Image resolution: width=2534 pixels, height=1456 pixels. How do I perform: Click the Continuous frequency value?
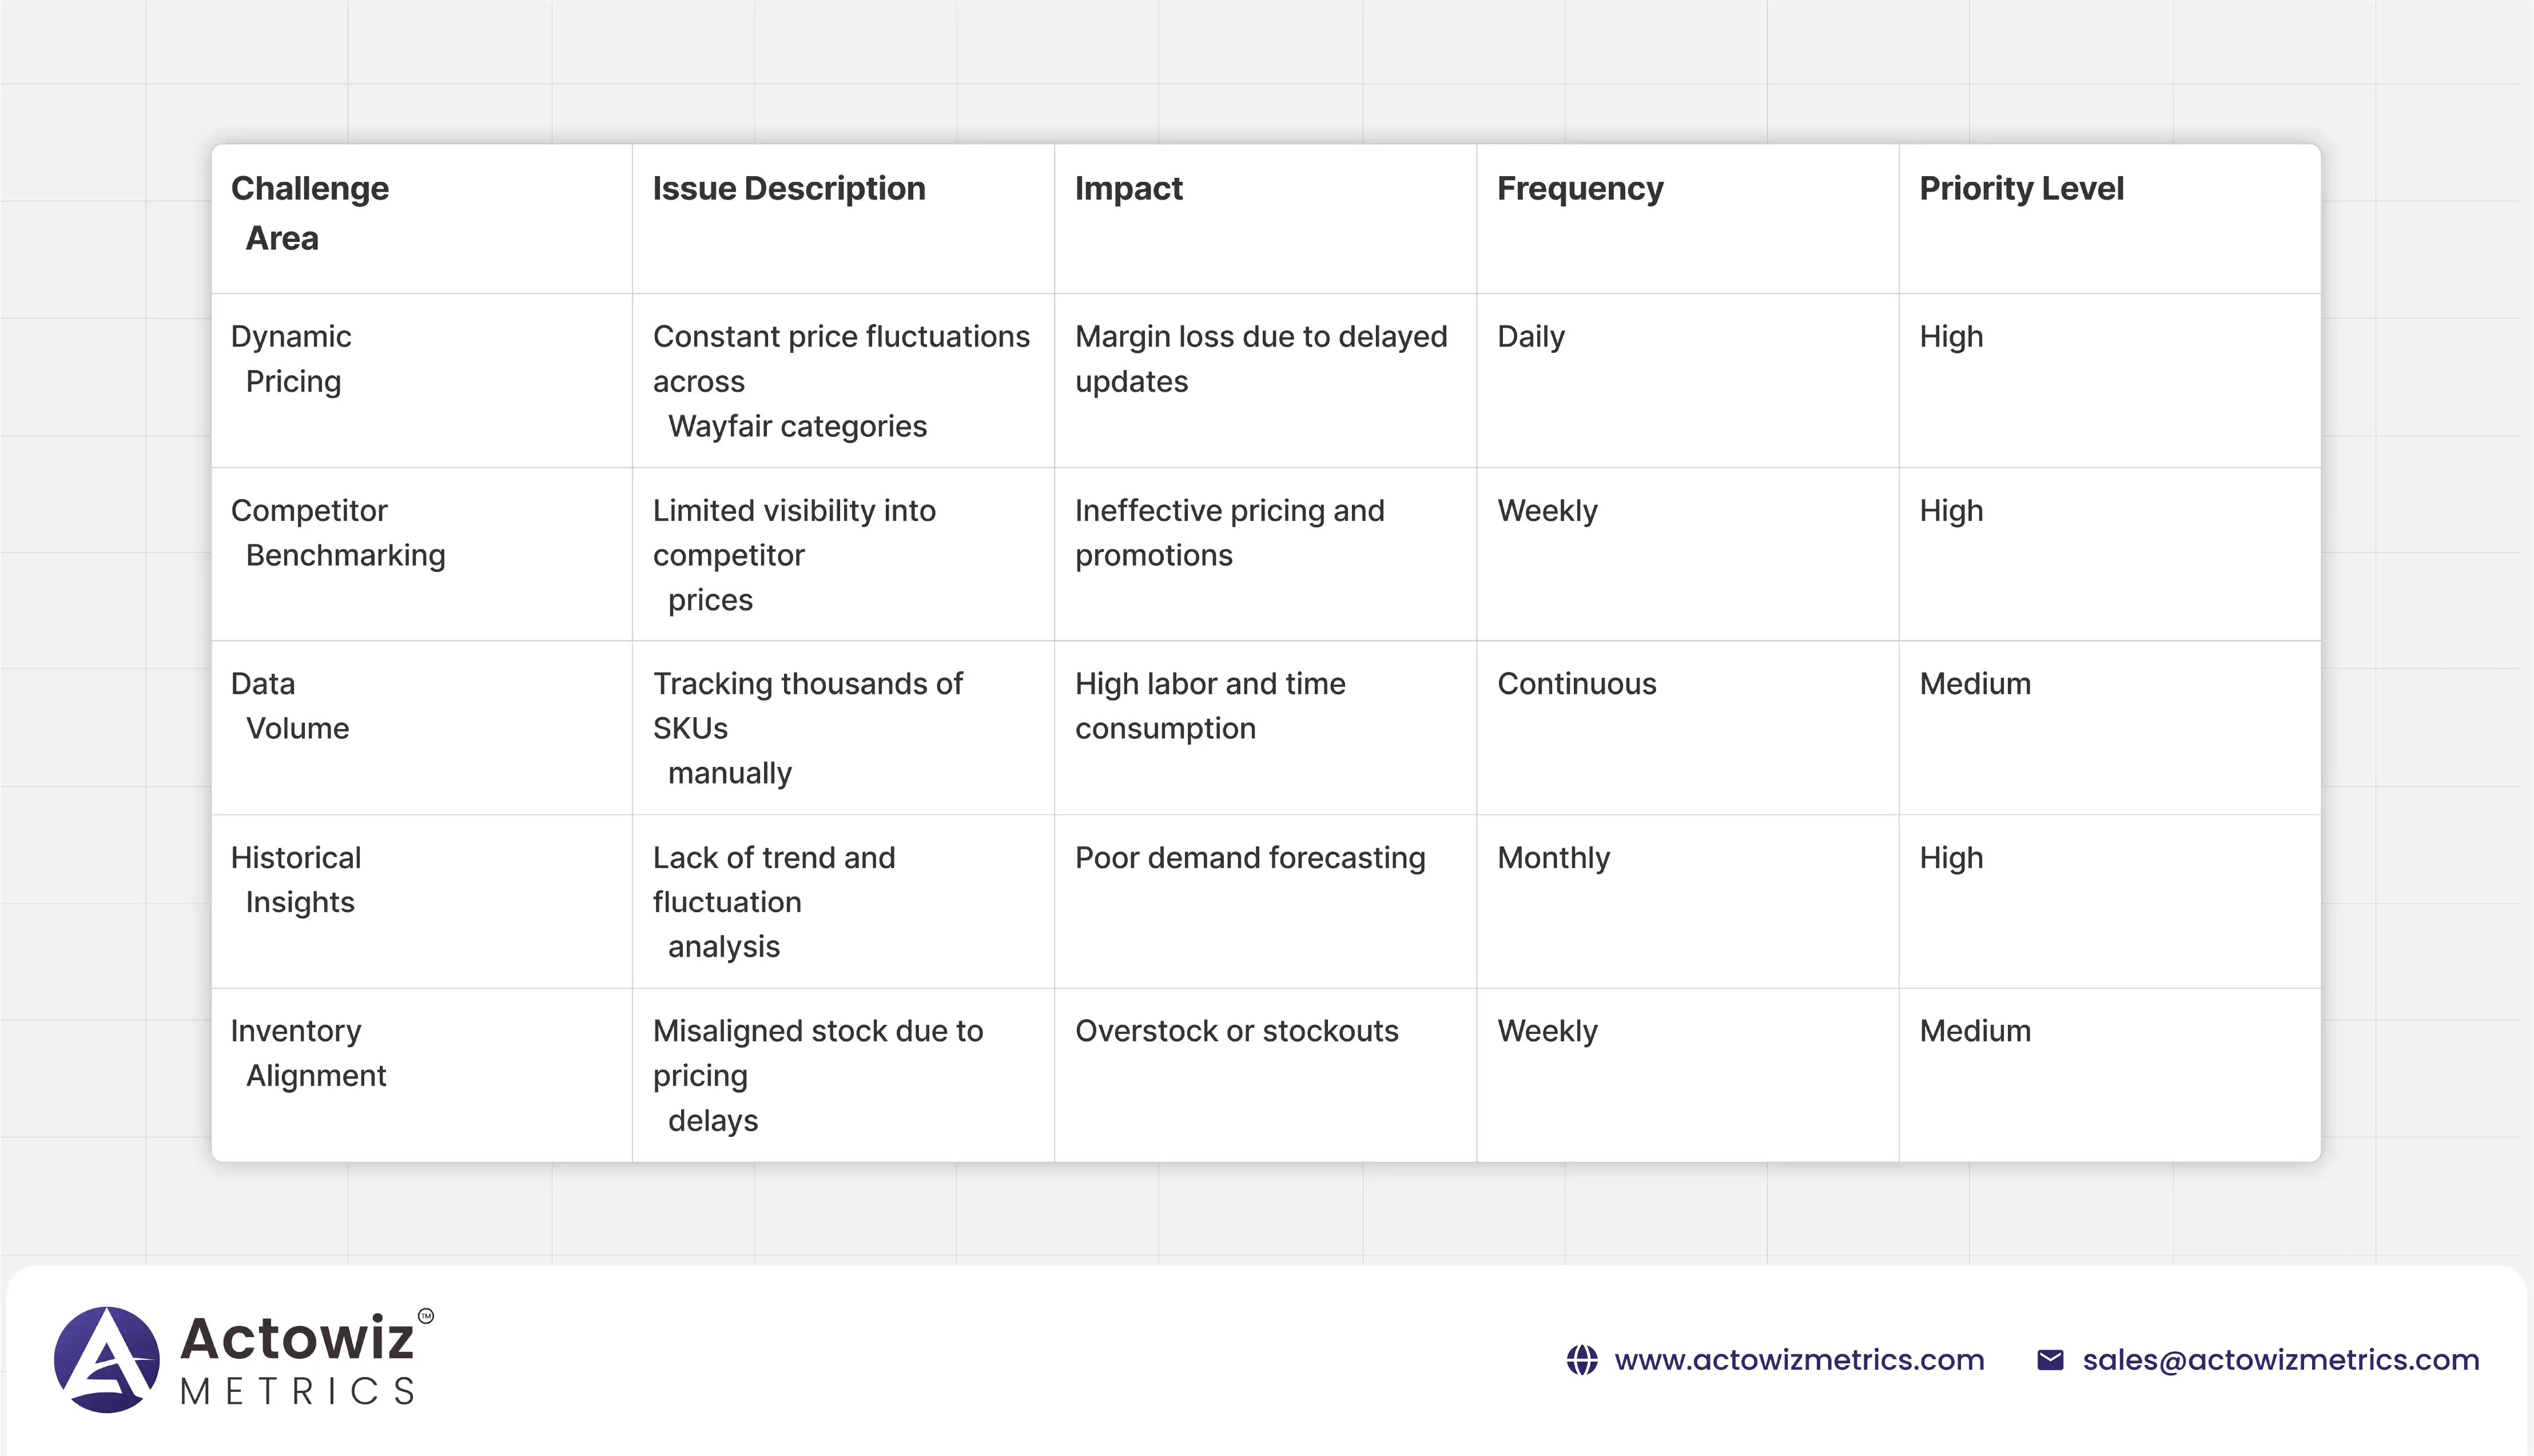(x=1578, y=684)
